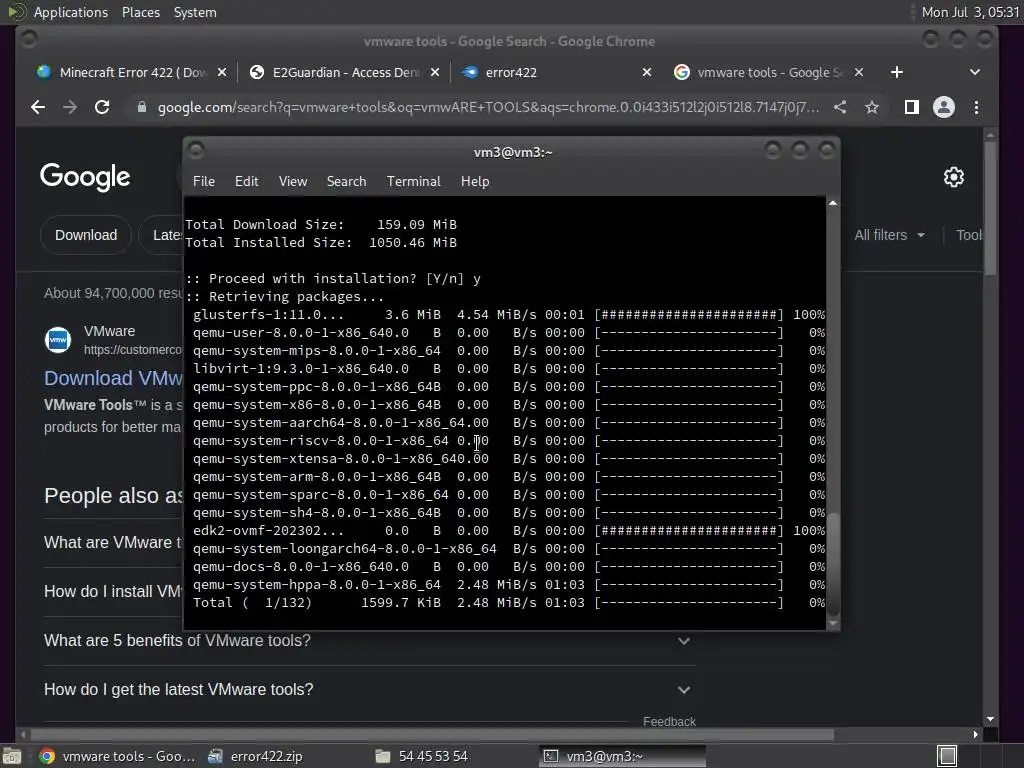
Task: Click the Google logo
Action: pos(85,176)
